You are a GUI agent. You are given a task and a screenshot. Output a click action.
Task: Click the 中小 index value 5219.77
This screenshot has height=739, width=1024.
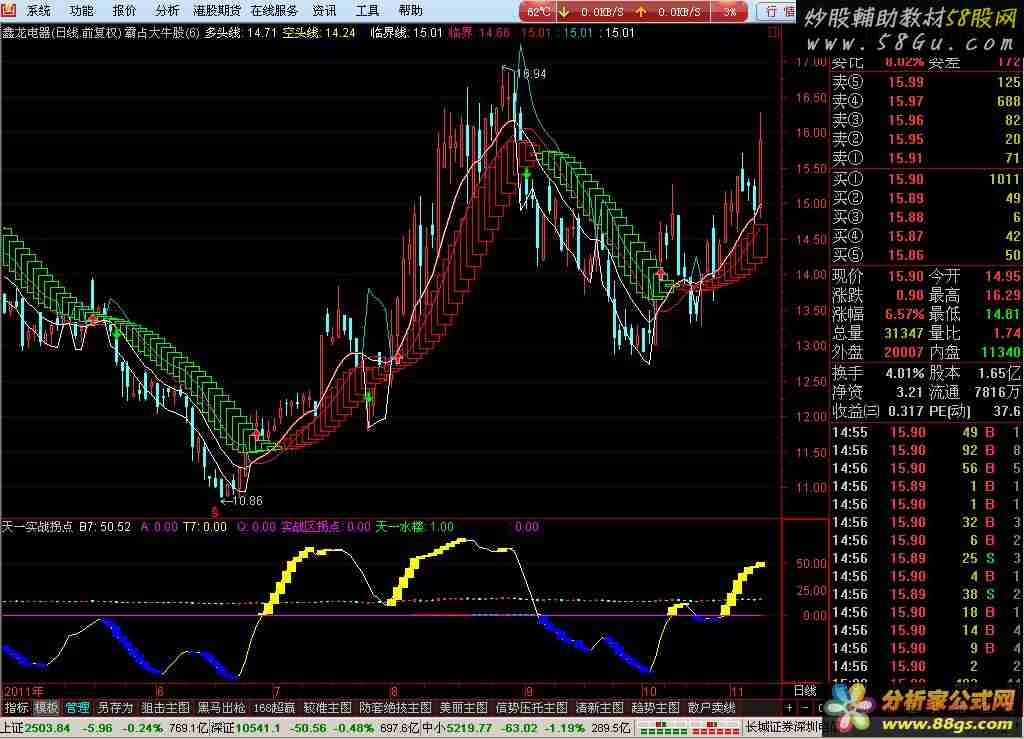[469, 727]
